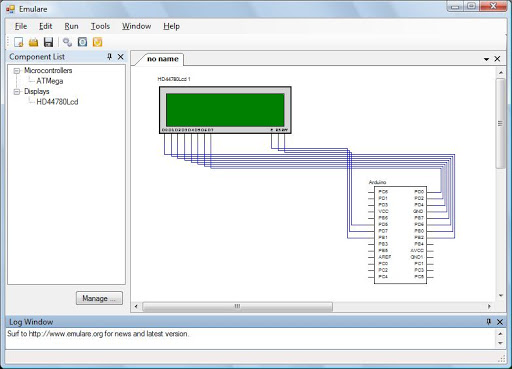Switch to the 'no name' tab

point(162,59)
